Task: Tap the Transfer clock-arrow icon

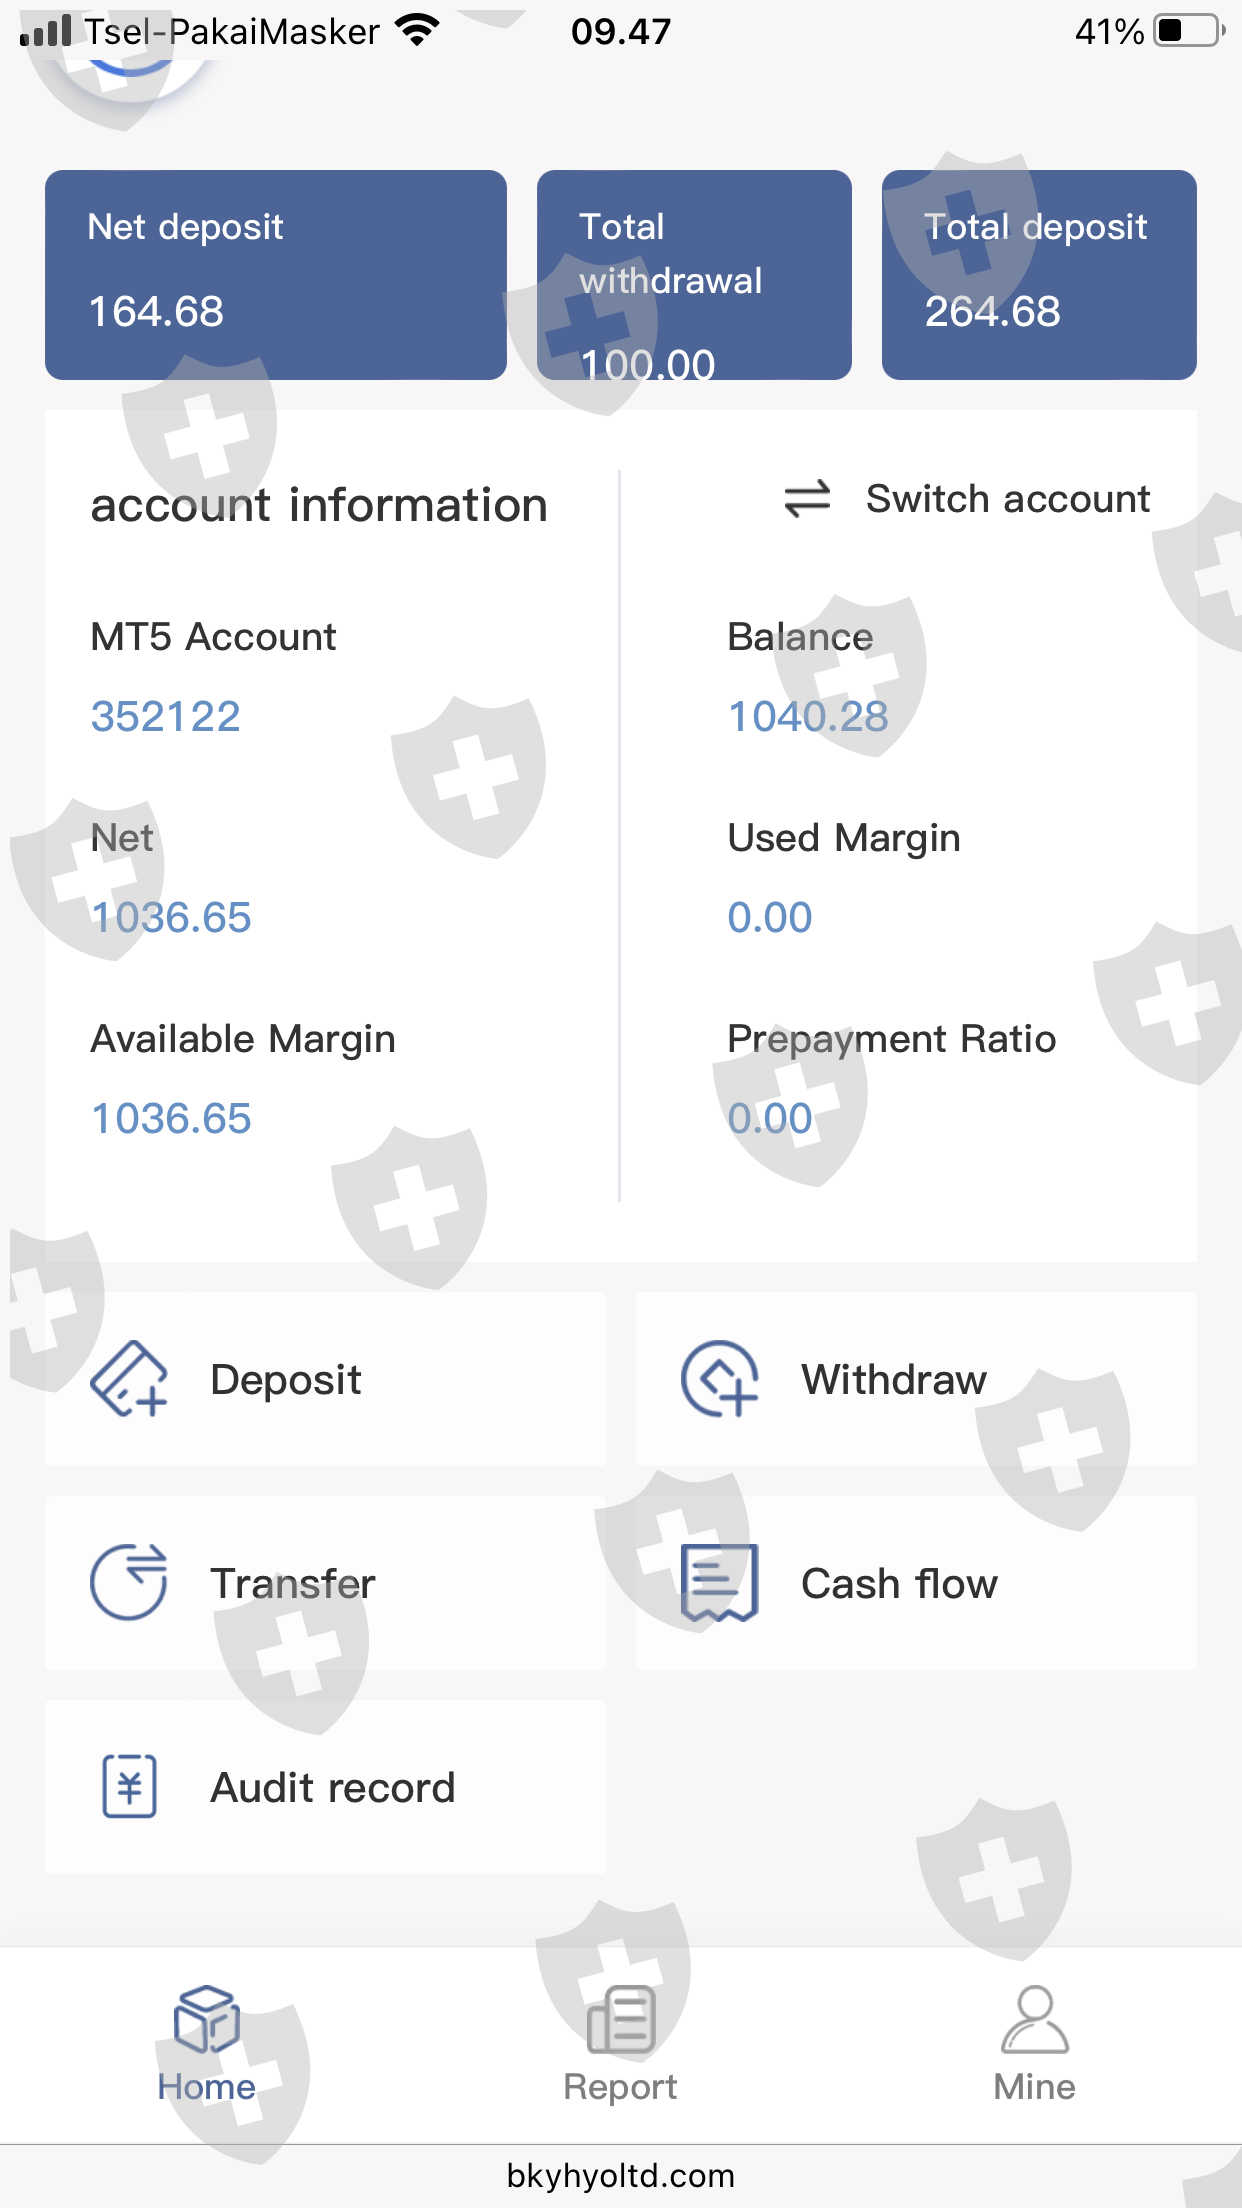Action: tap(129, 1582)
